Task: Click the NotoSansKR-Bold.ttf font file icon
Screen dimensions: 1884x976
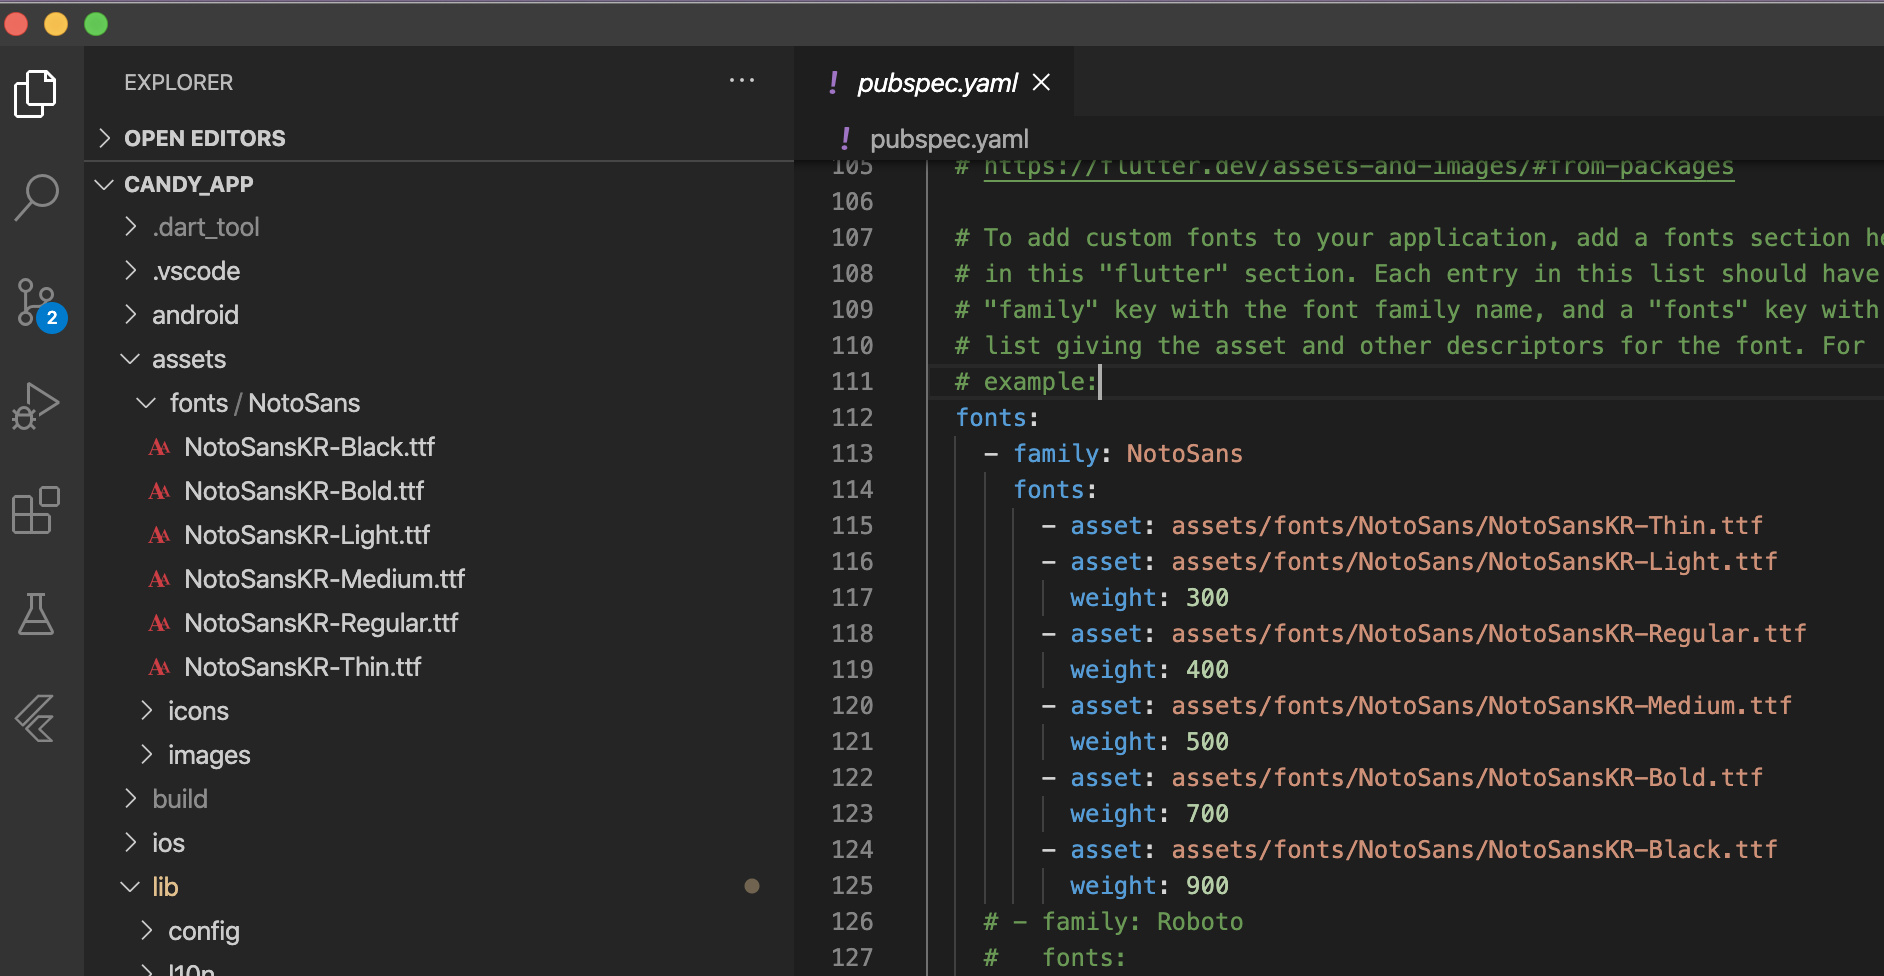Action: click(160, 490)
